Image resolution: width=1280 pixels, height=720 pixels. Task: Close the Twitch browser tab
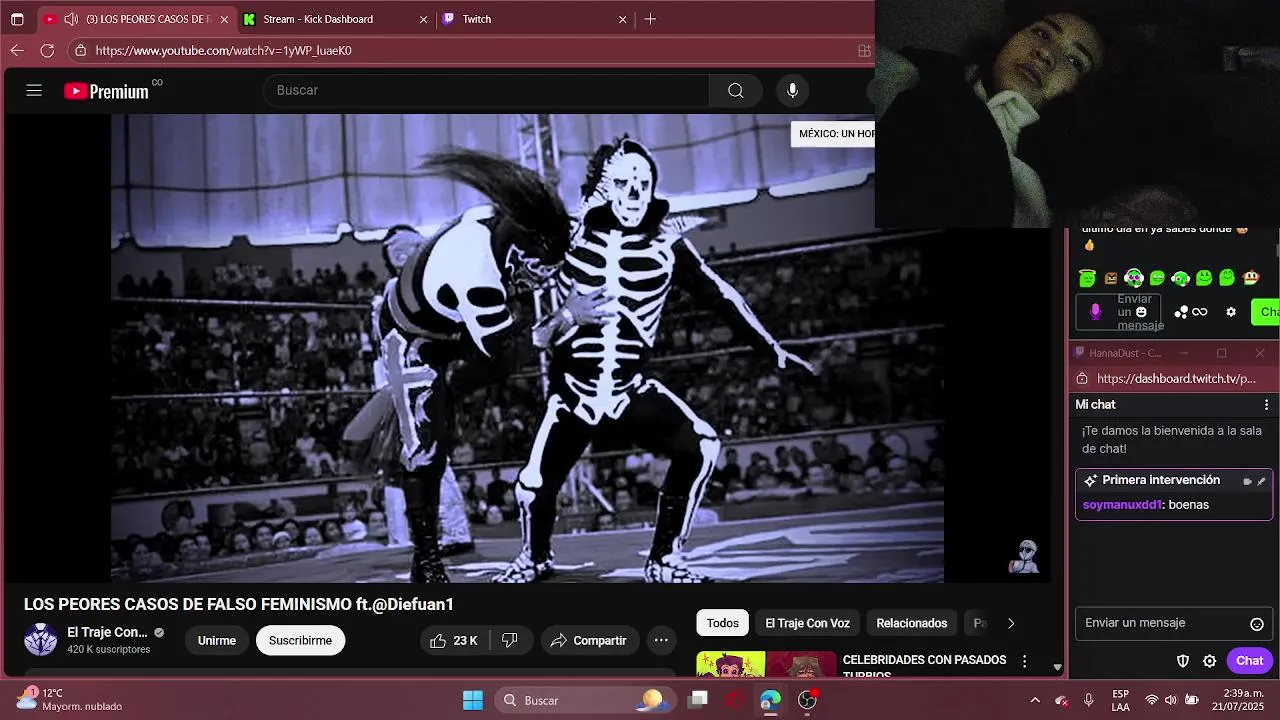623,19
